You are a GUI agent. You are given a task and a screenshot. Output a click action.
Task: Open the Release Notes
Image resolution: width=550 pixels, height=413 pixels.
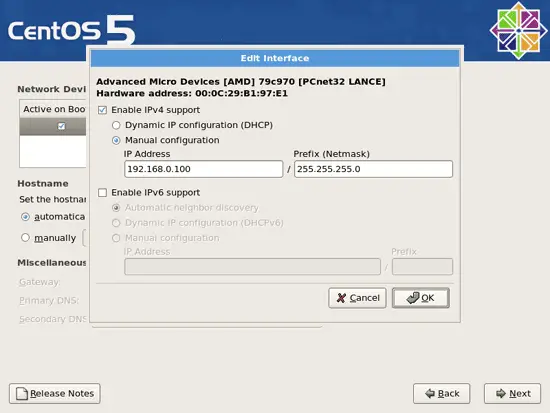pyautogui.click(x=55, y=393)
